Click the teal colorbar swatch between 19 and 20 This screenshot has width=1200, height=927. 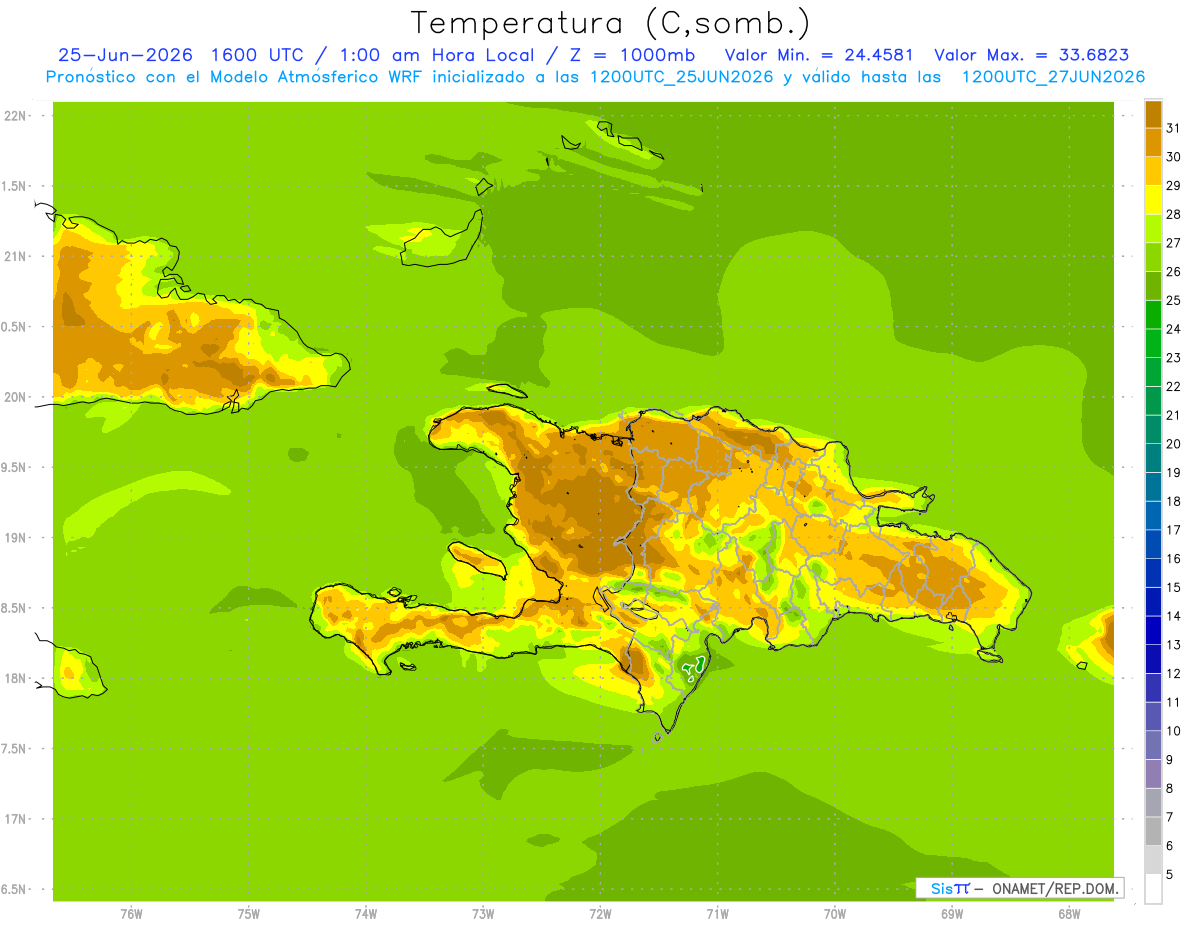coord(1153,458)
